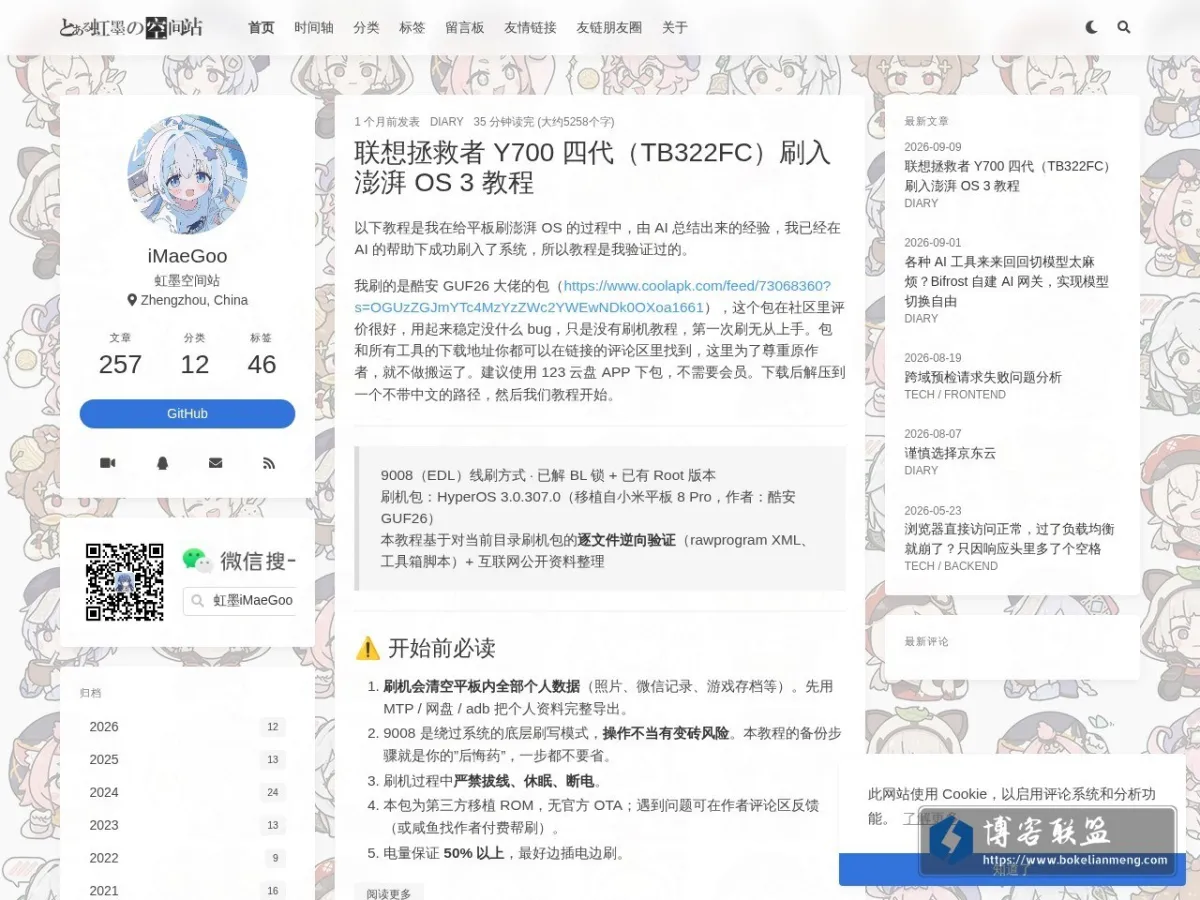Open 关于 navigation item
1200x900 pixels.
(x=675, y=28)
